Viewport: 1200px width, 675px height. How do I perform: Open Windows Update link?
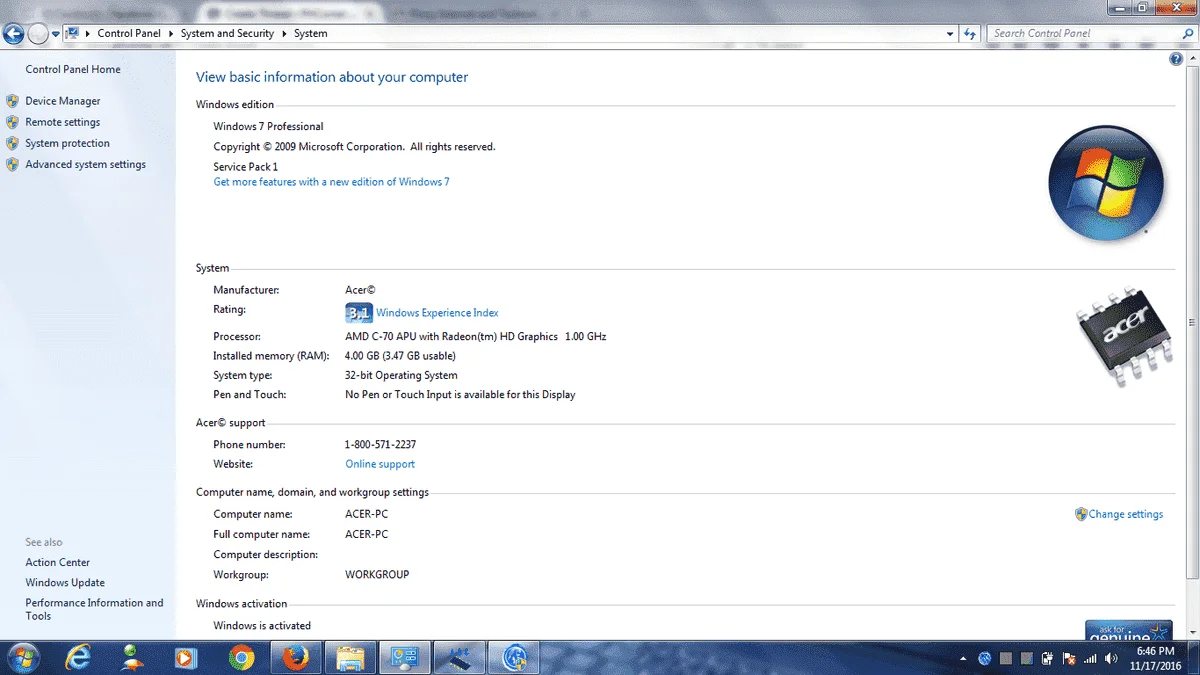tap(65, 582)
